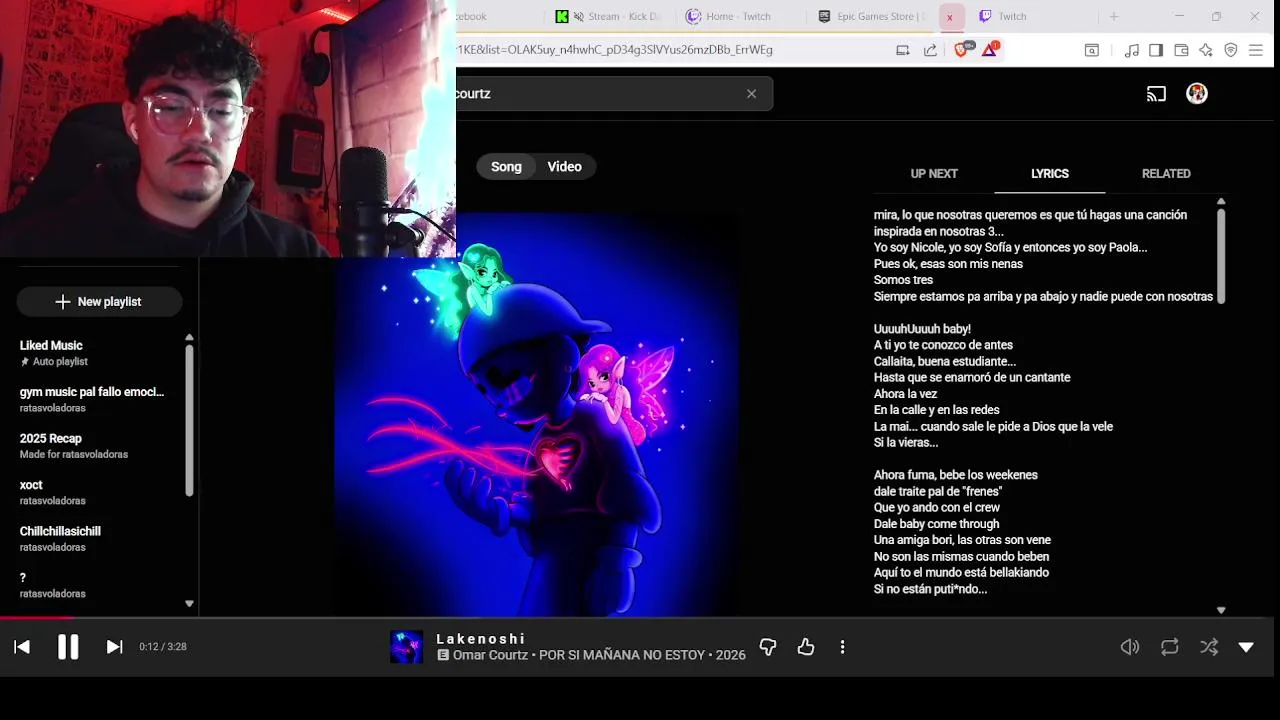Click the music note toolbar icon

tap(1131, 50)
